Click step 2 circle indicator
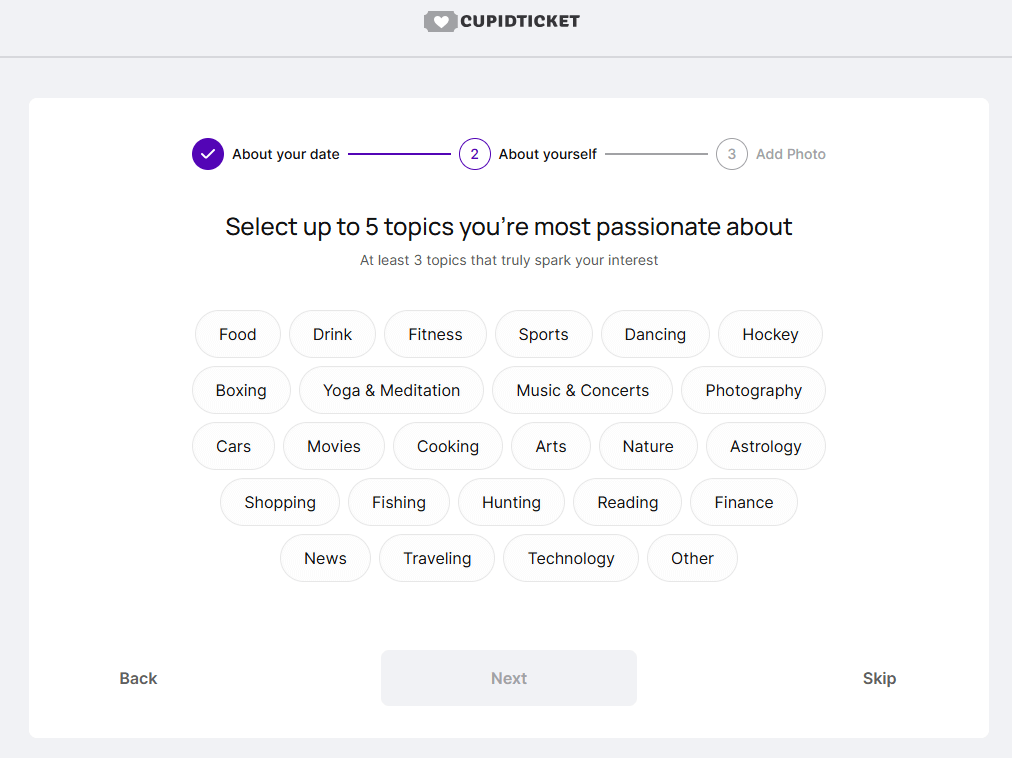This screenshot has width=1012, height=758. [475, 154]
